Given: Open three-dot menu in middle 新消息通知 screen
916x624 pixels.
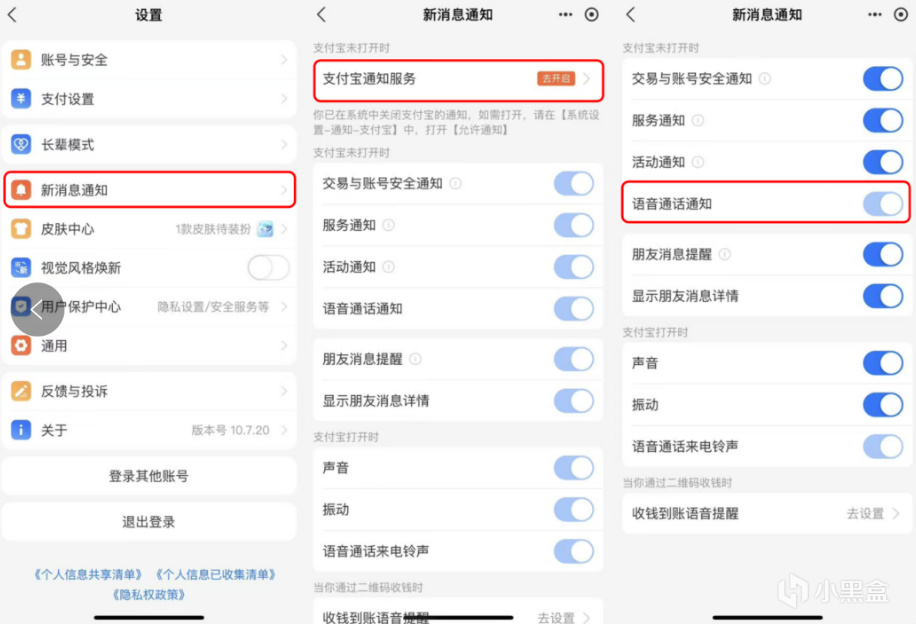Looking at the screenshot, I should (565, 15).
